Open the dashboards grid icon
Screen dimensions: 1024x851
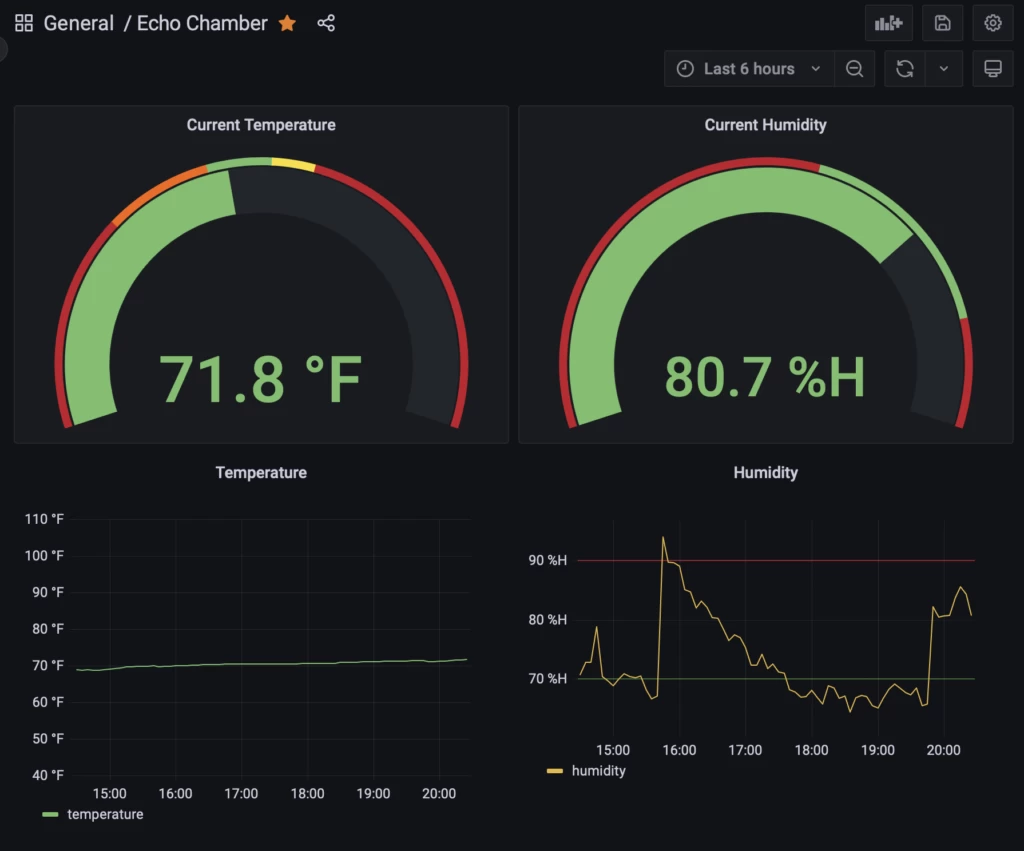[22, 22]
